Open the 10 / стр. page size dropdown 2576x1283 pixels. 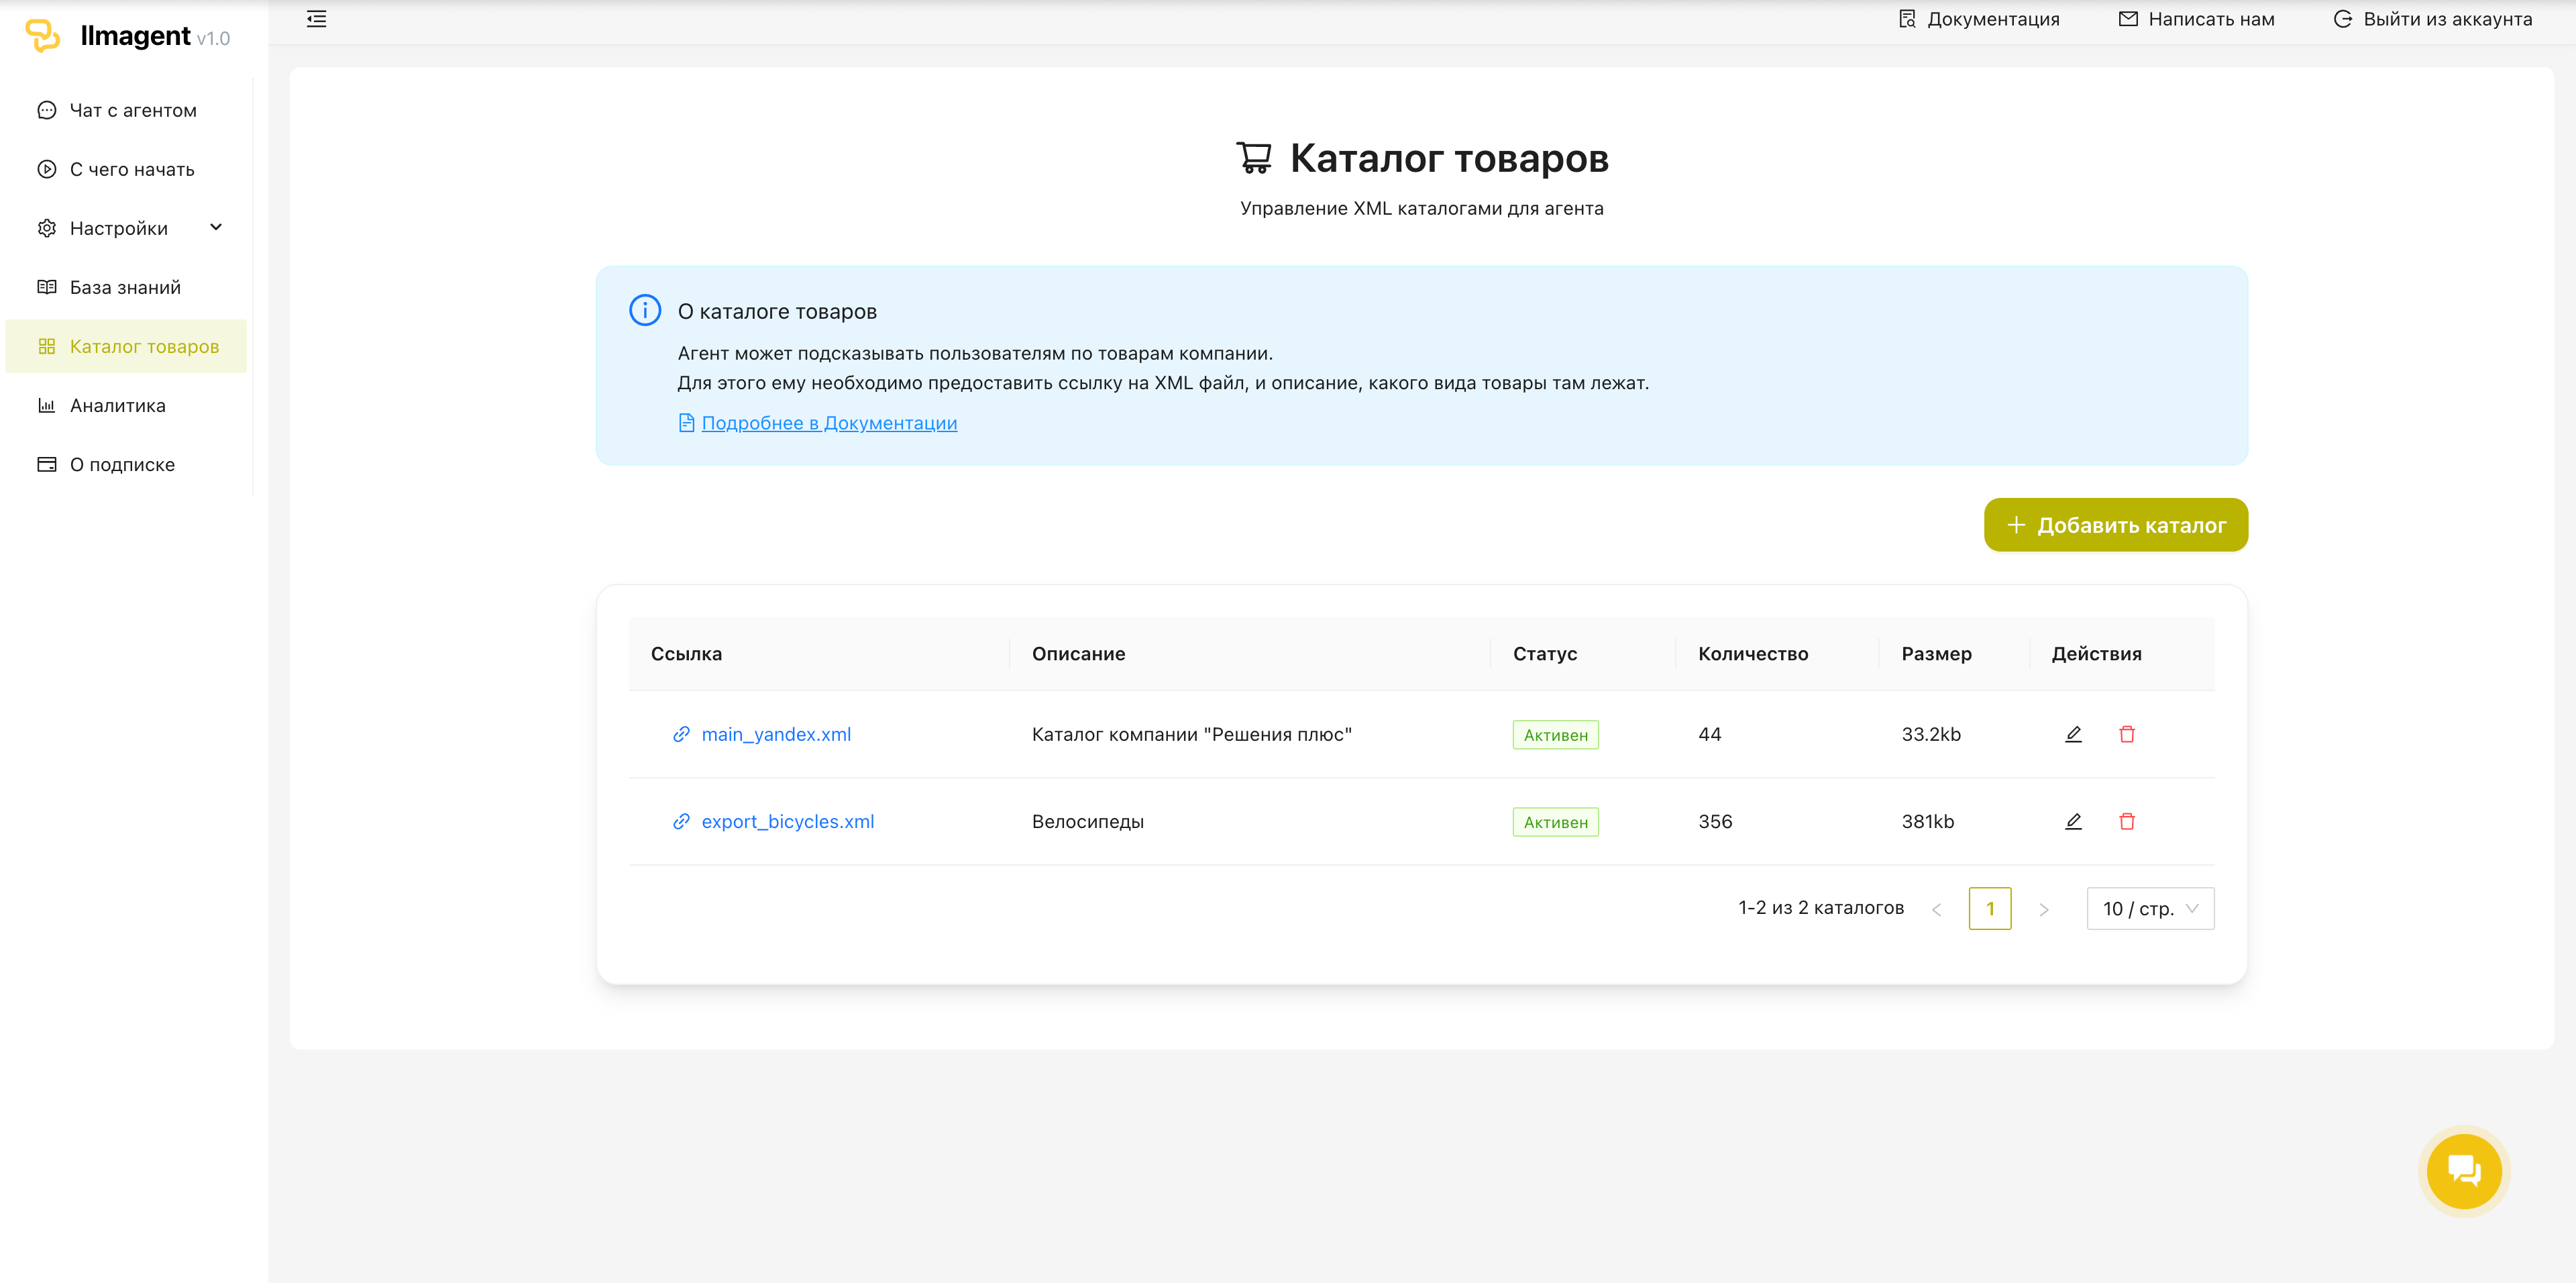pos(2150,908)
